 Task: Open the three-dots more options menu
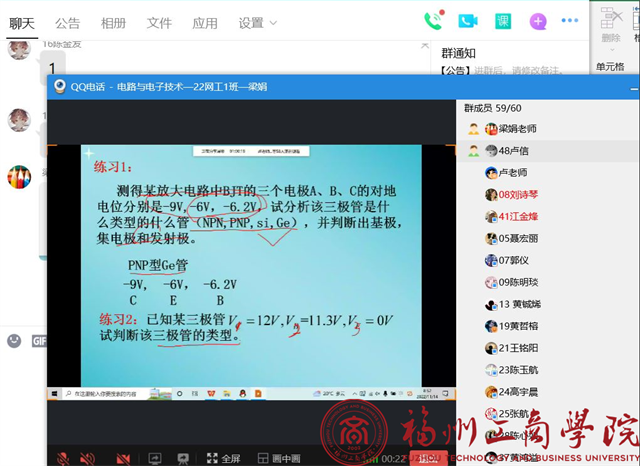[570, 21]
